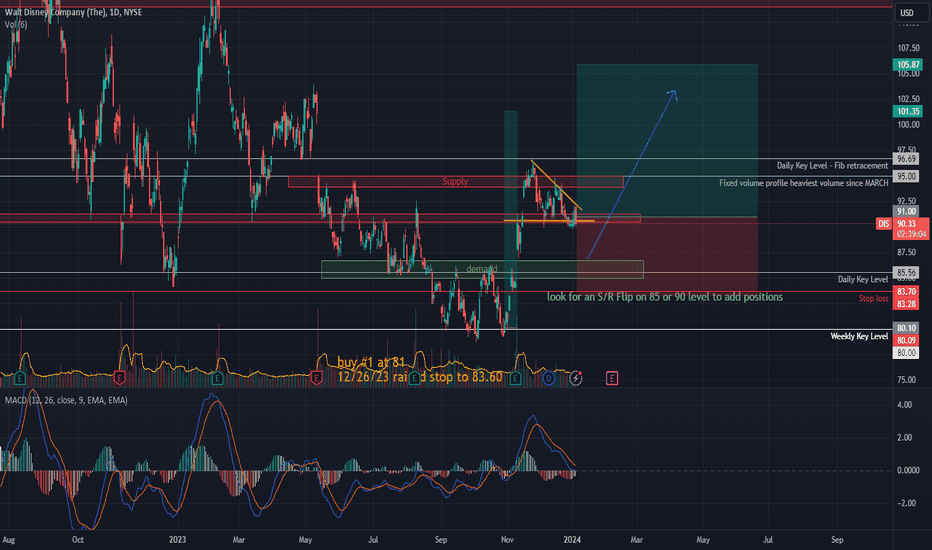Click the Daily Key Level label near 85.56

point(863,279)
